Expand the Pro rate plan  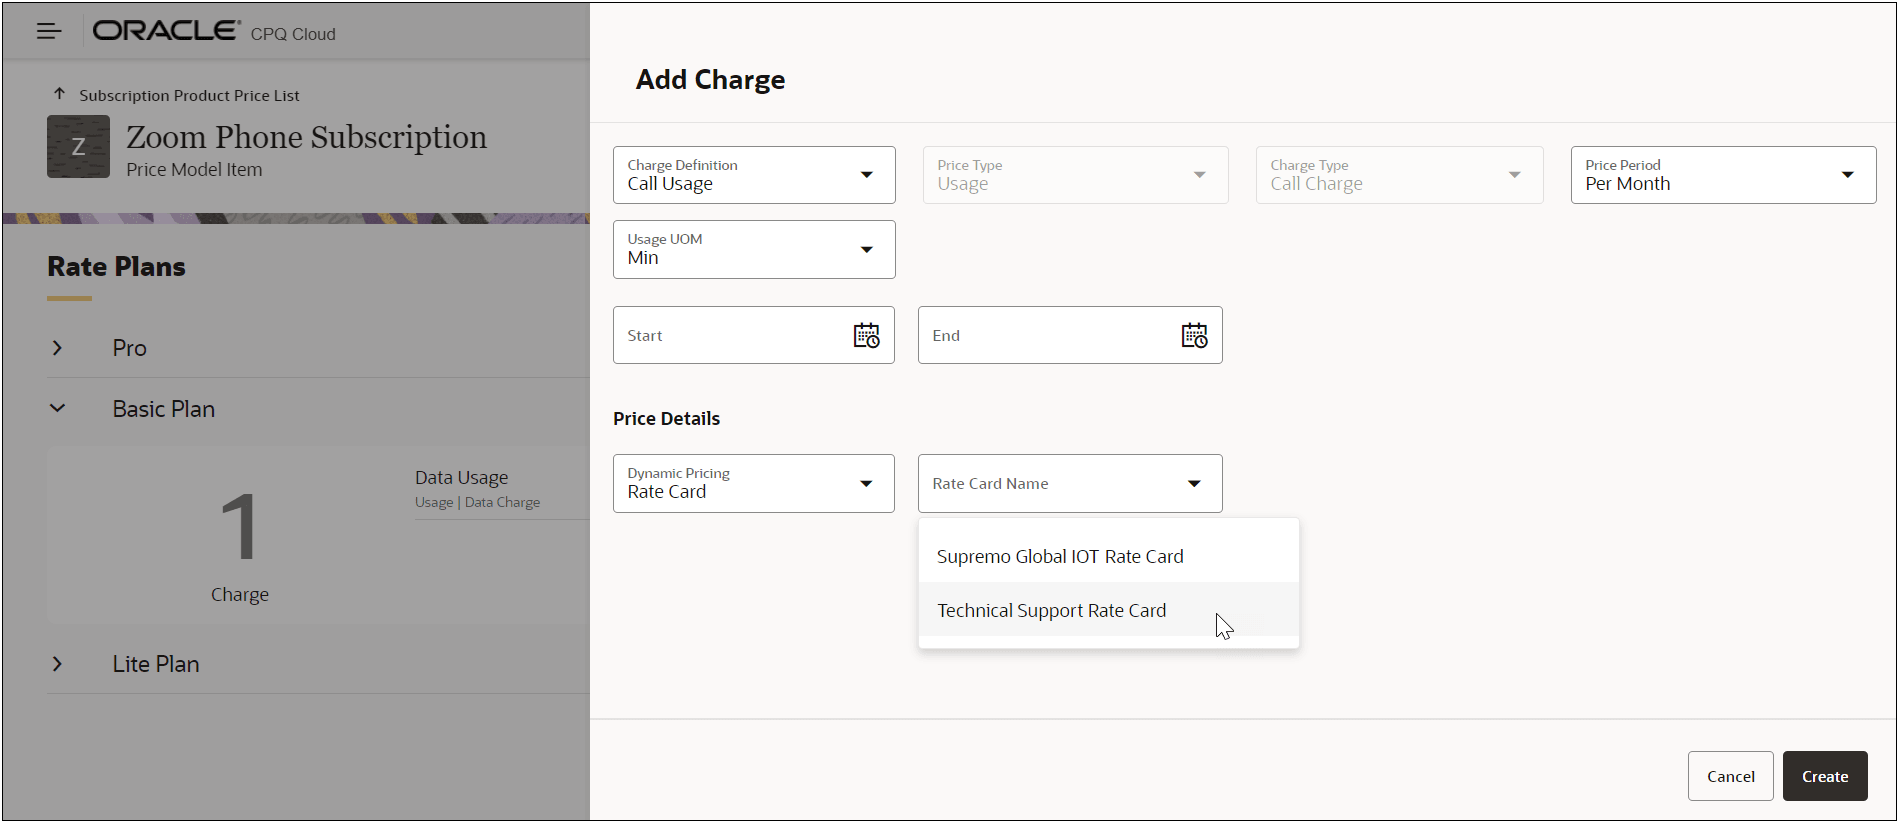pyautogui.click(x=57, y=348)
